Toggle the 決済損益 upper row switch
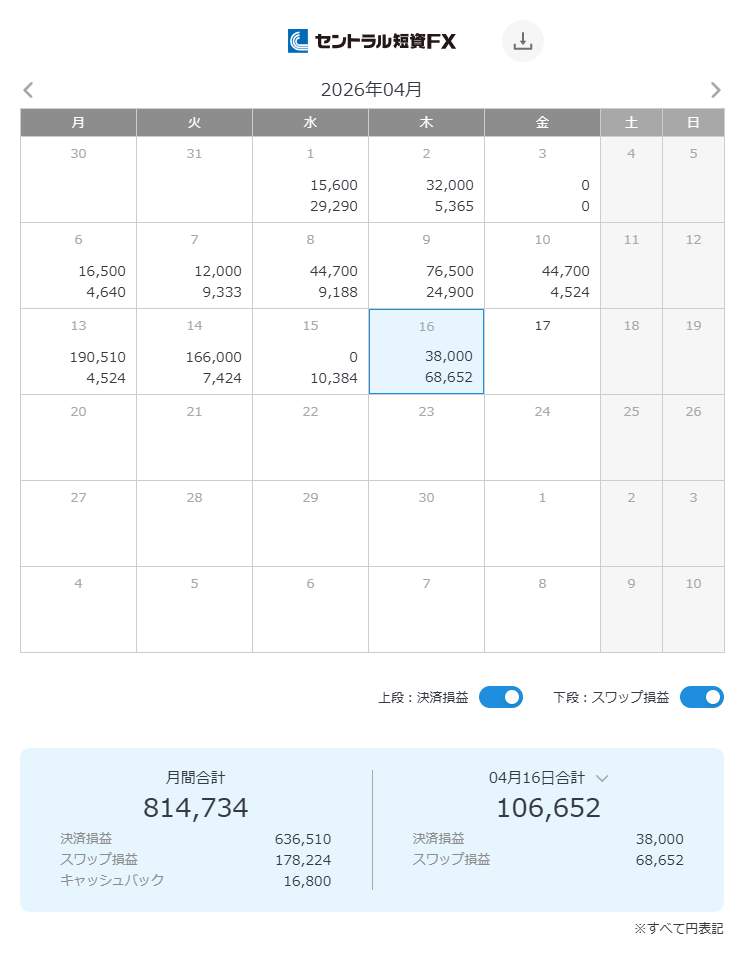The width and height of the screenshot is (744, 957). [500, 697]
